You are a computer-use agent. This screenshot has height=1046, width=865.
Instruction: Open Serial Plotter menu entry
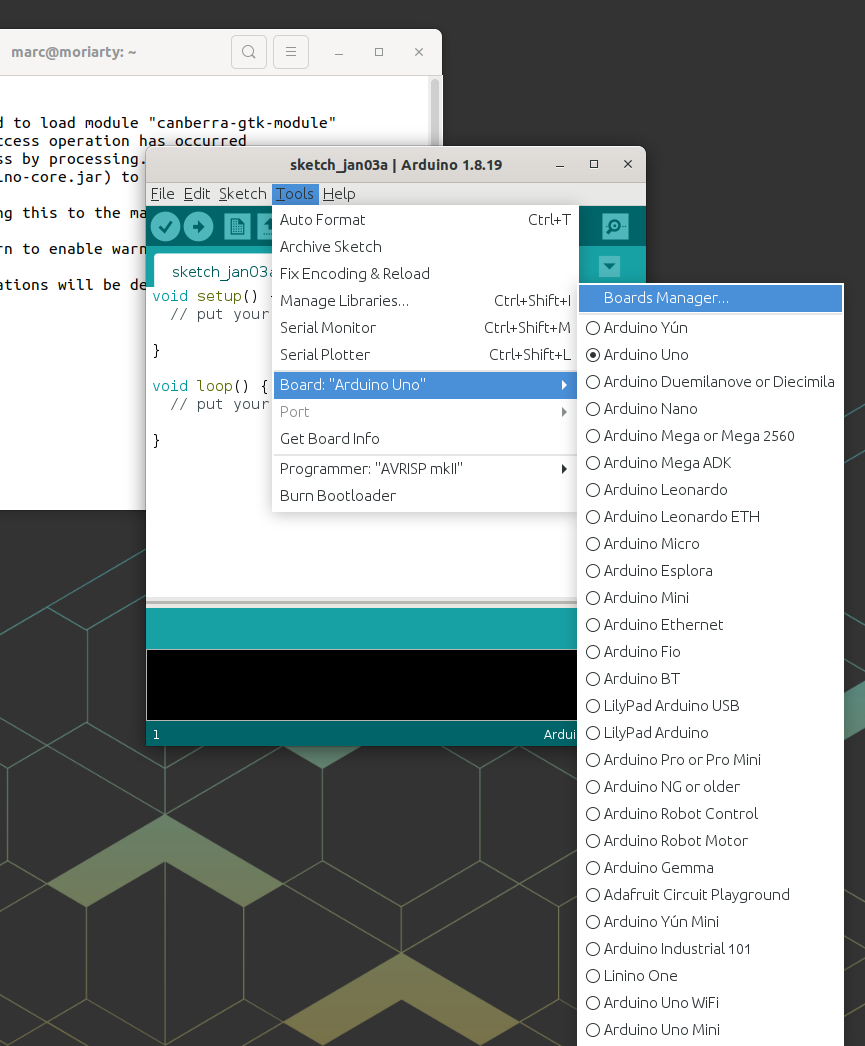click(425, 355)
